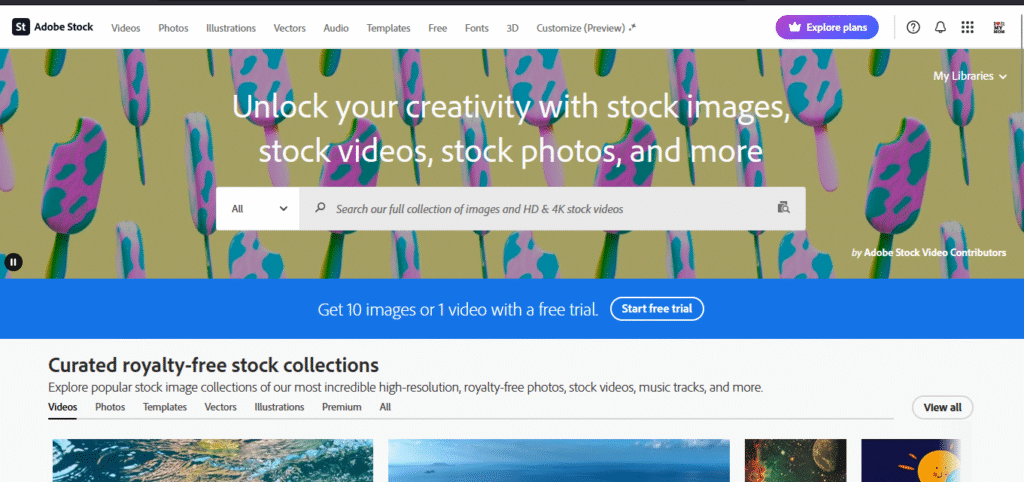This screenshot has height=482, width=1024.
Task: Click the search field for images and videos
Action: click(552, 208)
